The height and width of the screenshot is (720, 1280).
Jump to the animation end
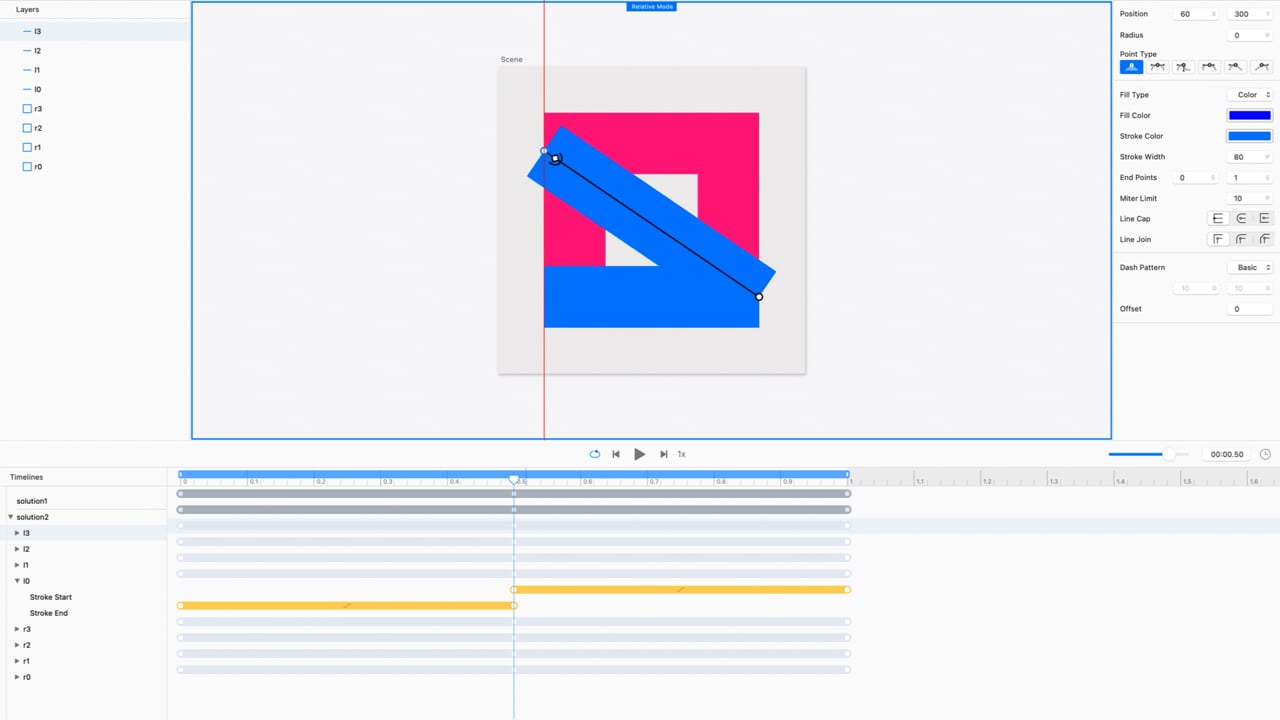pyautogui.click(x=663, y=454)
